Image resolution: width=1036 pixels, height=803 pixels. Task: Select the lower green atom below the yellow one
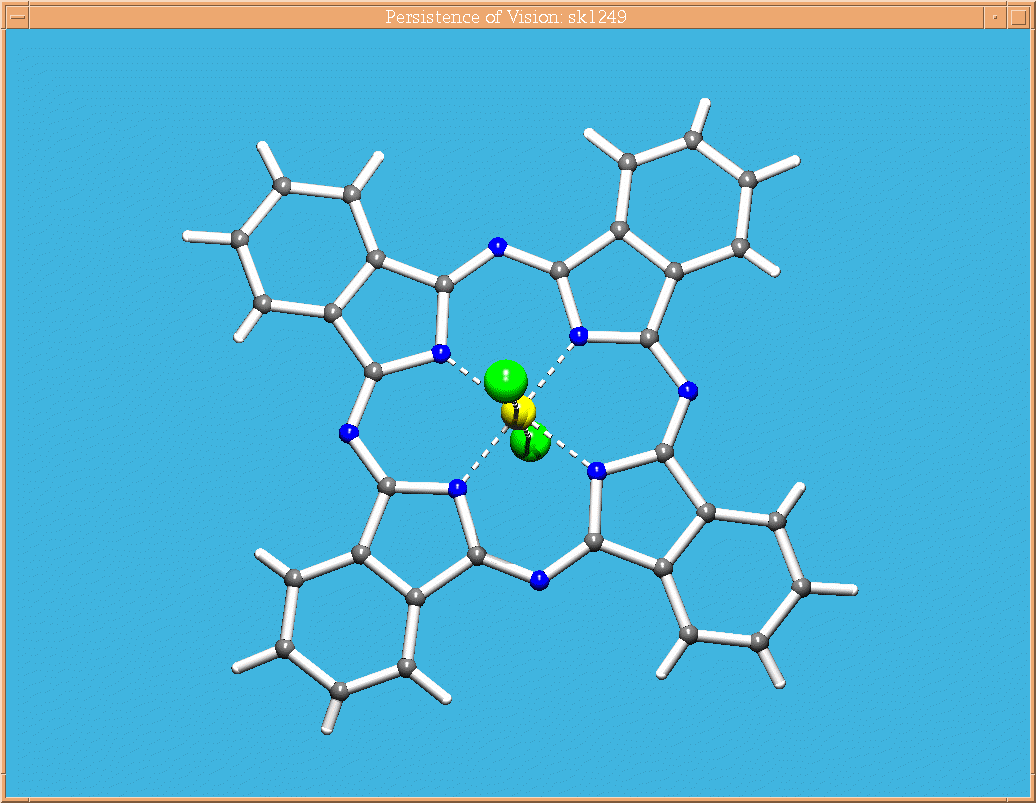[531, 444]
